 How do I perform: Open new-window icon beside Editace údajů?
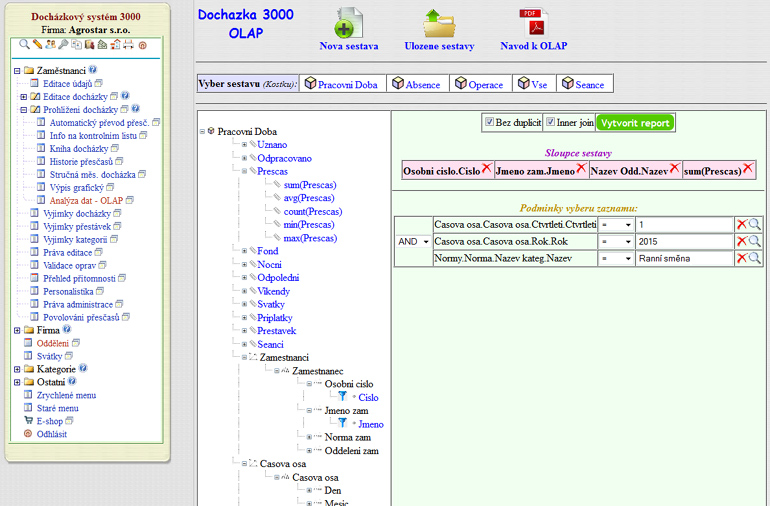pos(99,83)
